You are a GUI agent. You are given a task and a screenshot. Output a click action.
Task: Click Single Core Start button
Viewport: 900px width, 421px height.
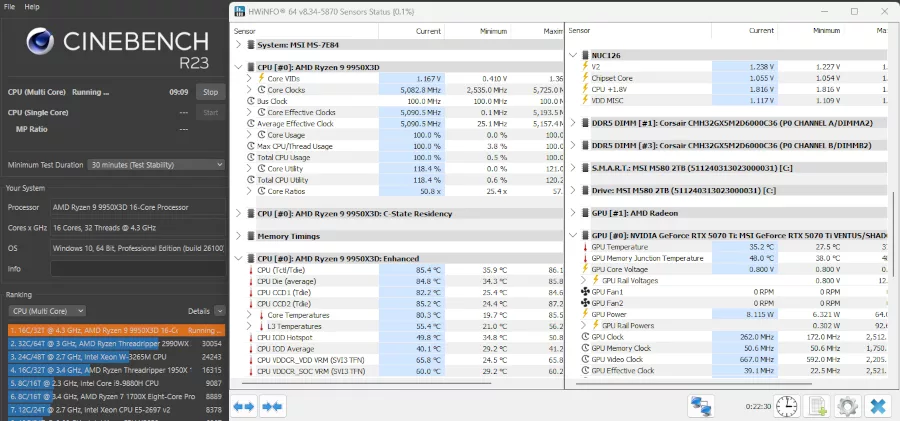pos(211,113)
